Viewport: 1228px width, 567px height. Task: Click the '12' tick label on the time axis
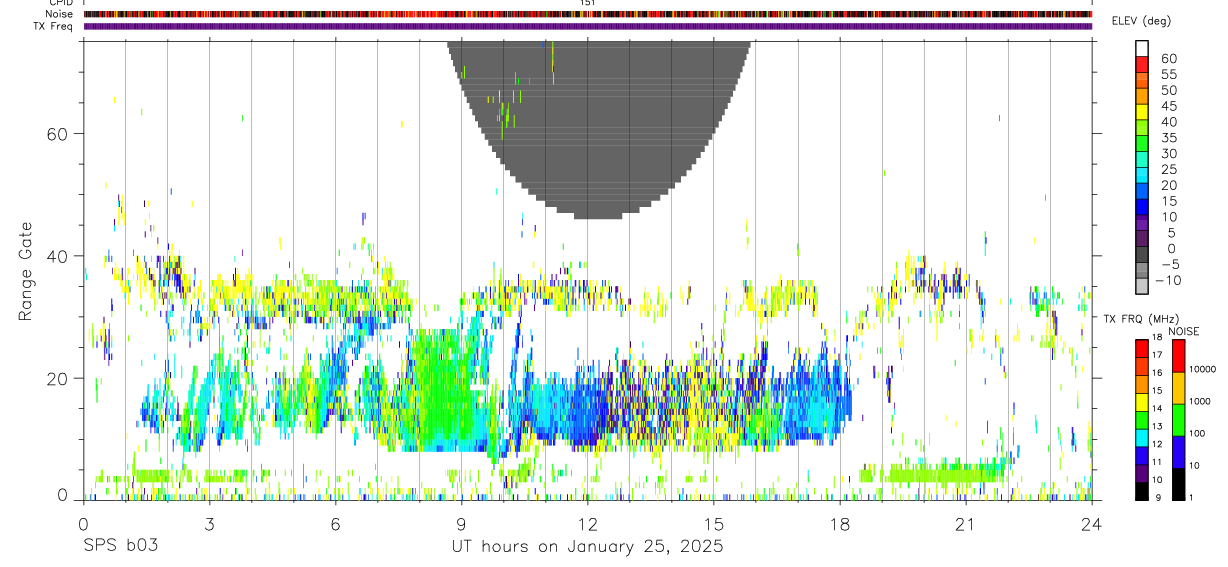click(x=588, y=523)
